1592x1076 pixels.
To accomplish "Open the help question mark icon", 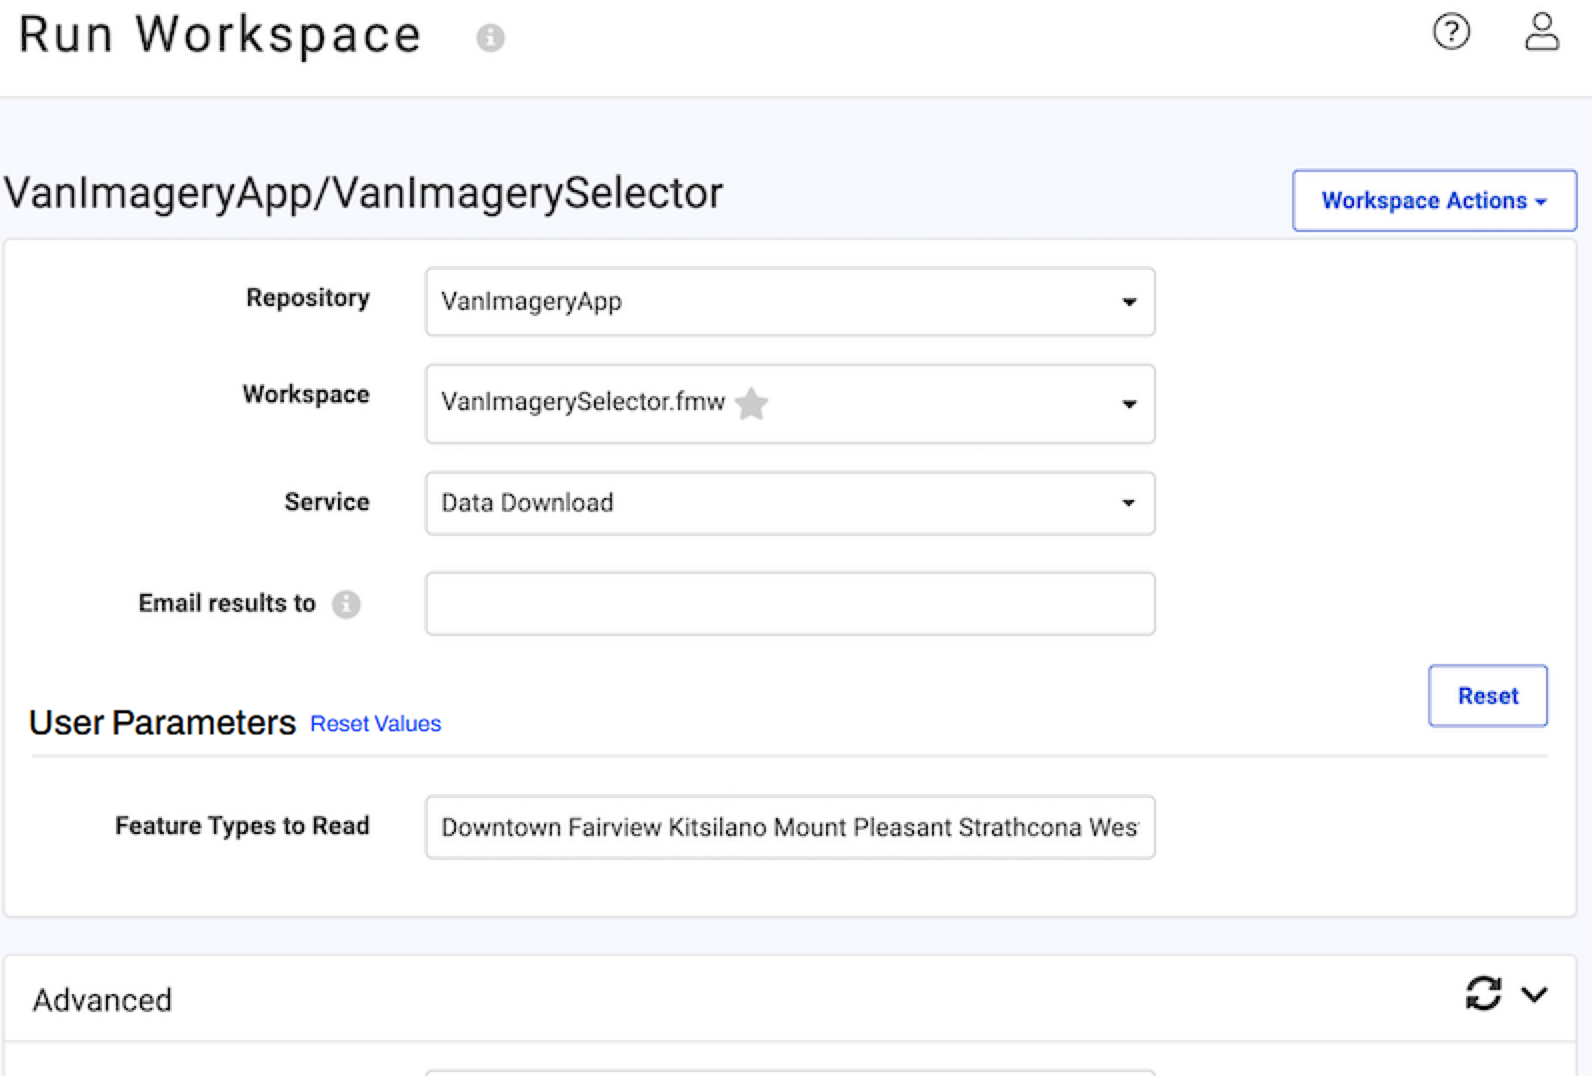I will [x=1451, y=32].
